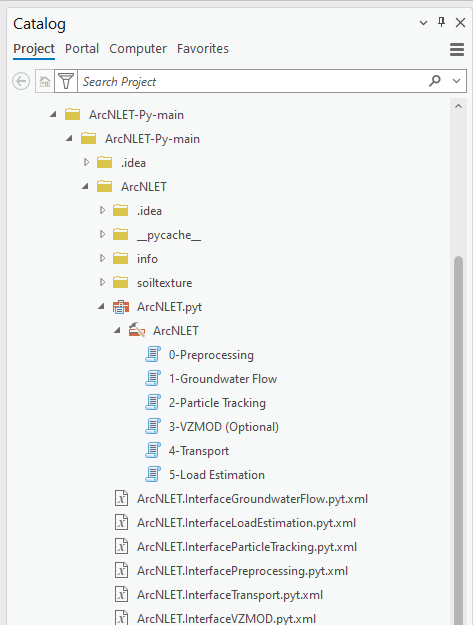
Task: Open the Catalog hamburger menu
Action: [x=457, y=49]
